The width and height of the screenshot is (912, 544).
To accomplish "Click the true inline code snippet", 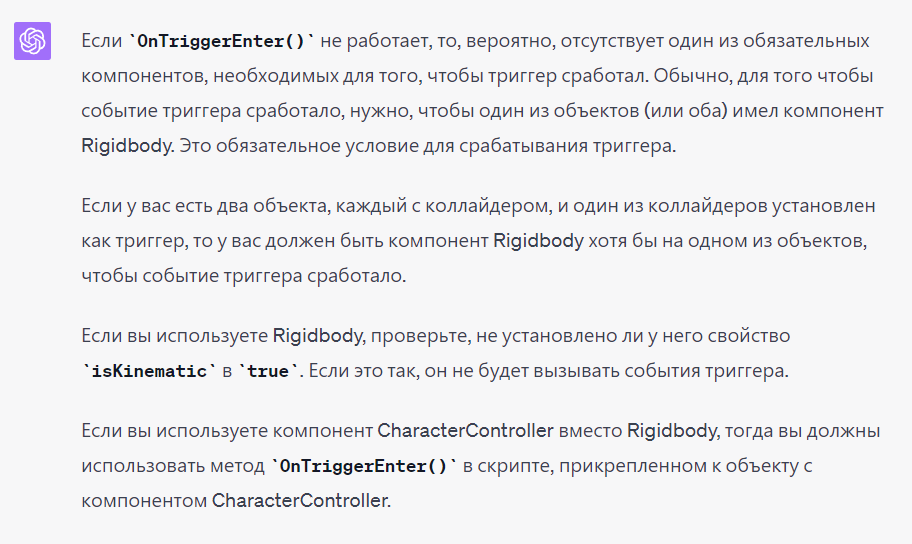I will click(x=268, y=371).
